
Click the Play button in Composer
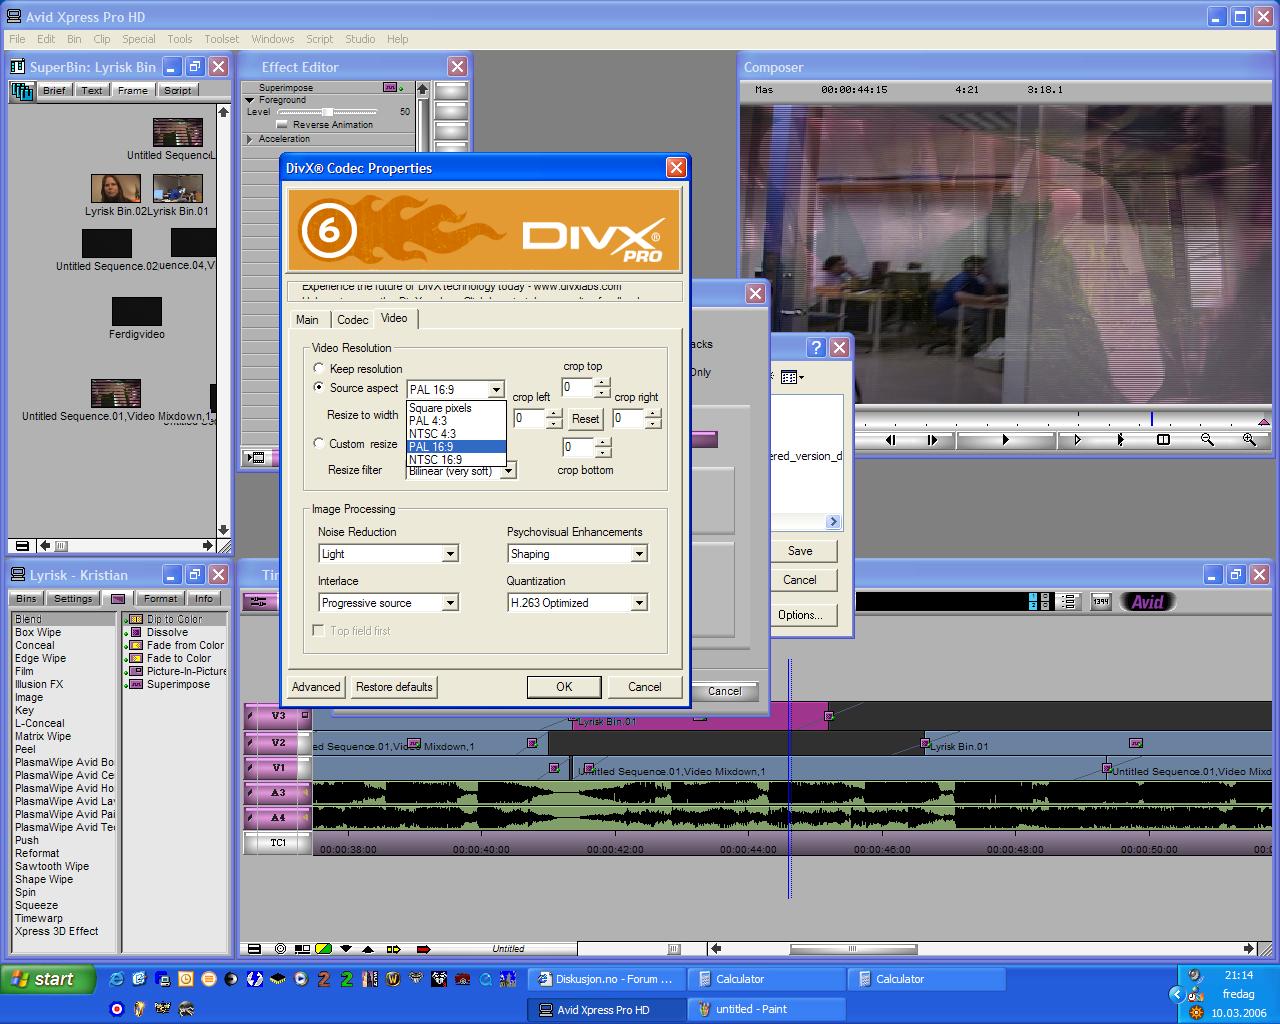pos(1005,440)
